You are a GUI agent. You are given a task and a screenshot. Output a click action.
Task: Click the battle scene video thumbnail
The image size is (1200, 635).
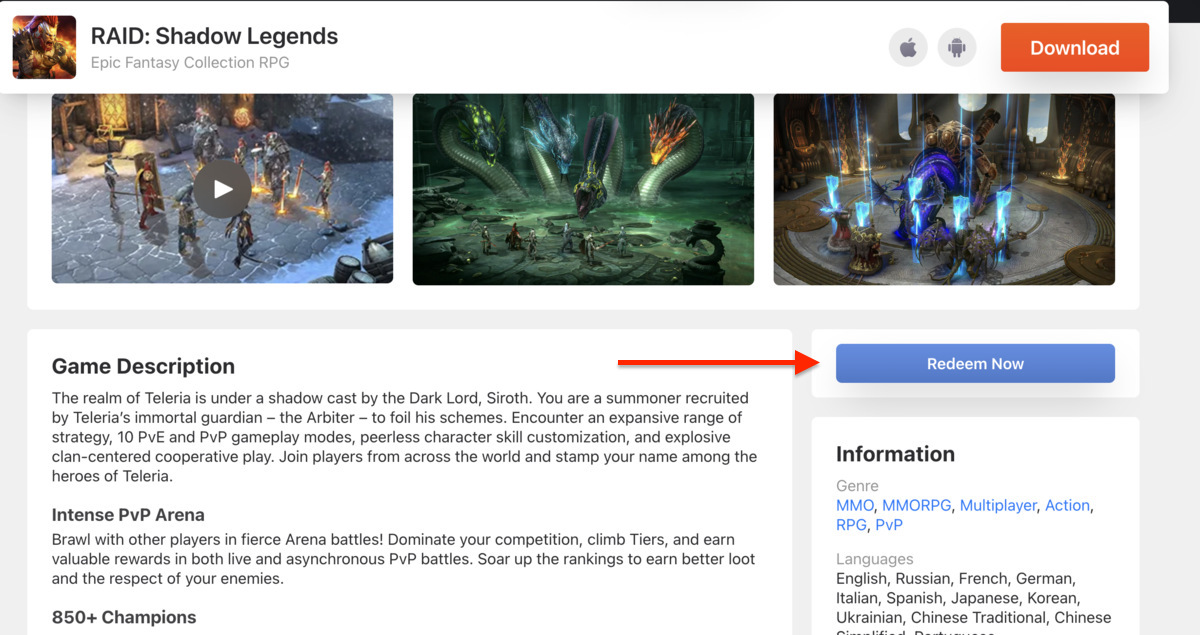(221, 188)
